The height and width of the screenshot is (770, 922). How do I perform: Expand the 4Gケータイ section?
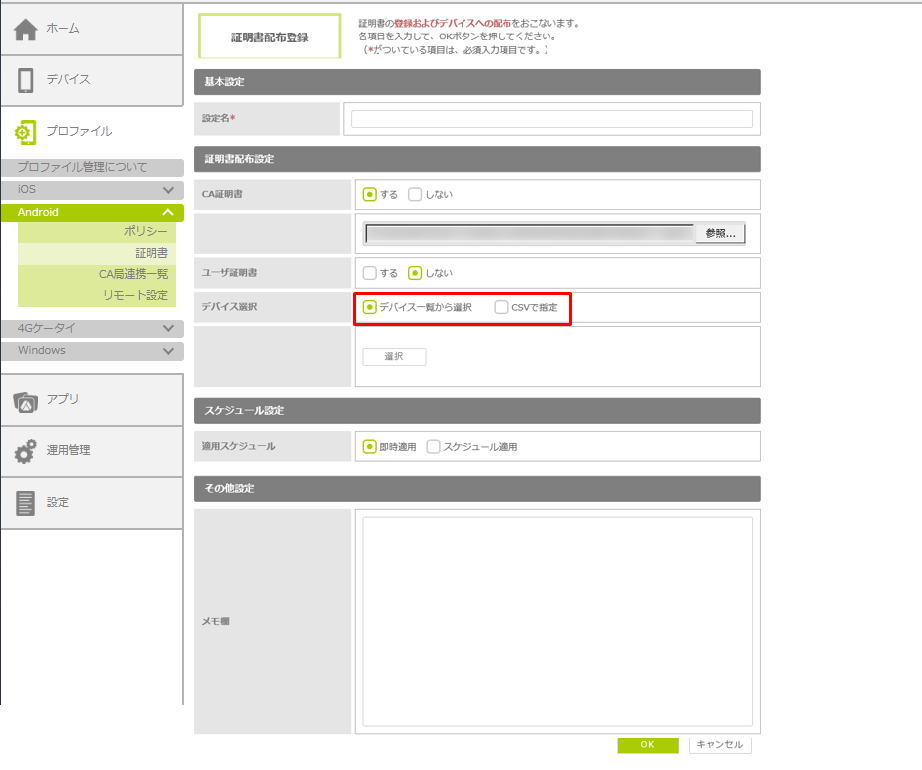[168, 328]
